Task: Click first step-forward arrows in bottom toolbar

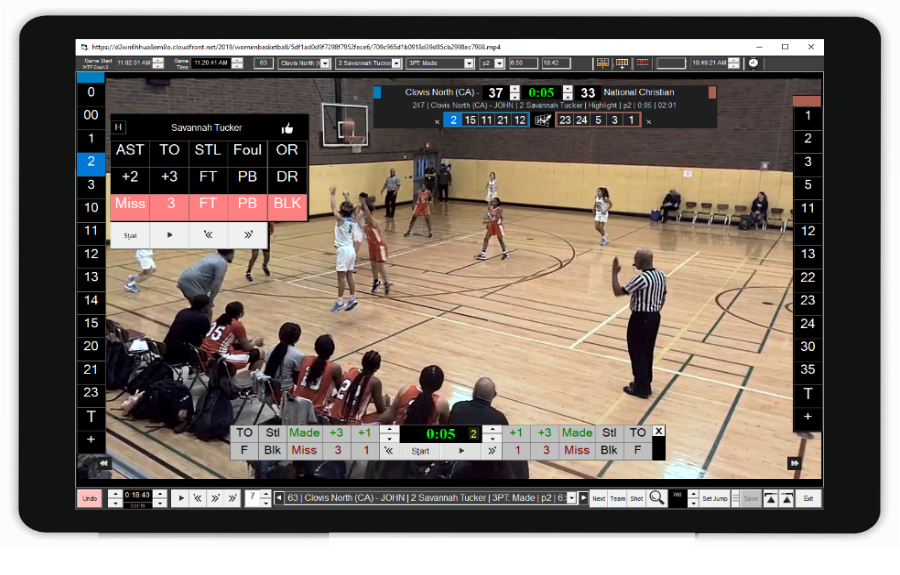Action: pos(215,498)
